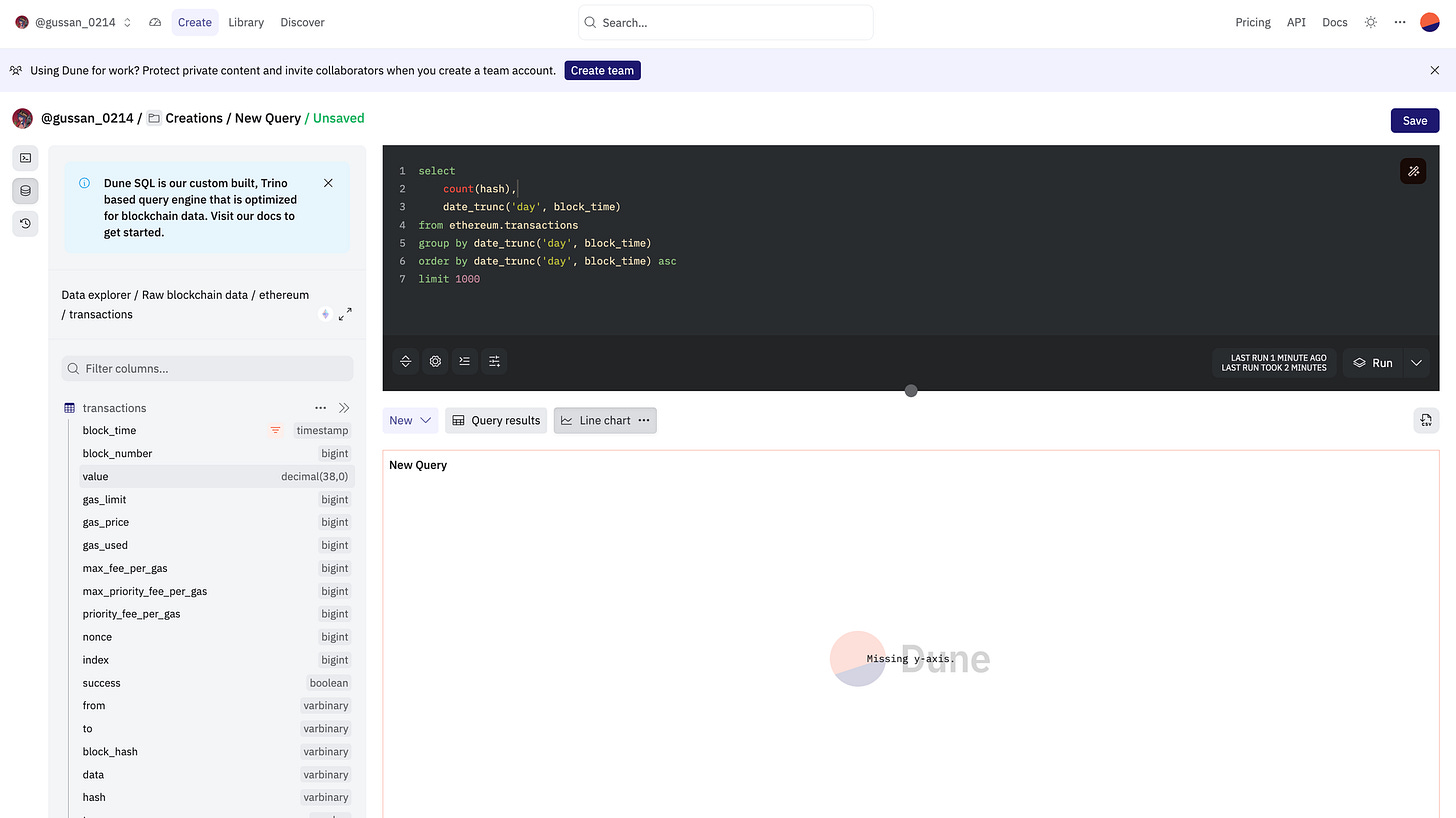Click the gas_limit column row
Image resolution: width=1456 pixels, height=818 pixels.
click(x=216, y=500)
